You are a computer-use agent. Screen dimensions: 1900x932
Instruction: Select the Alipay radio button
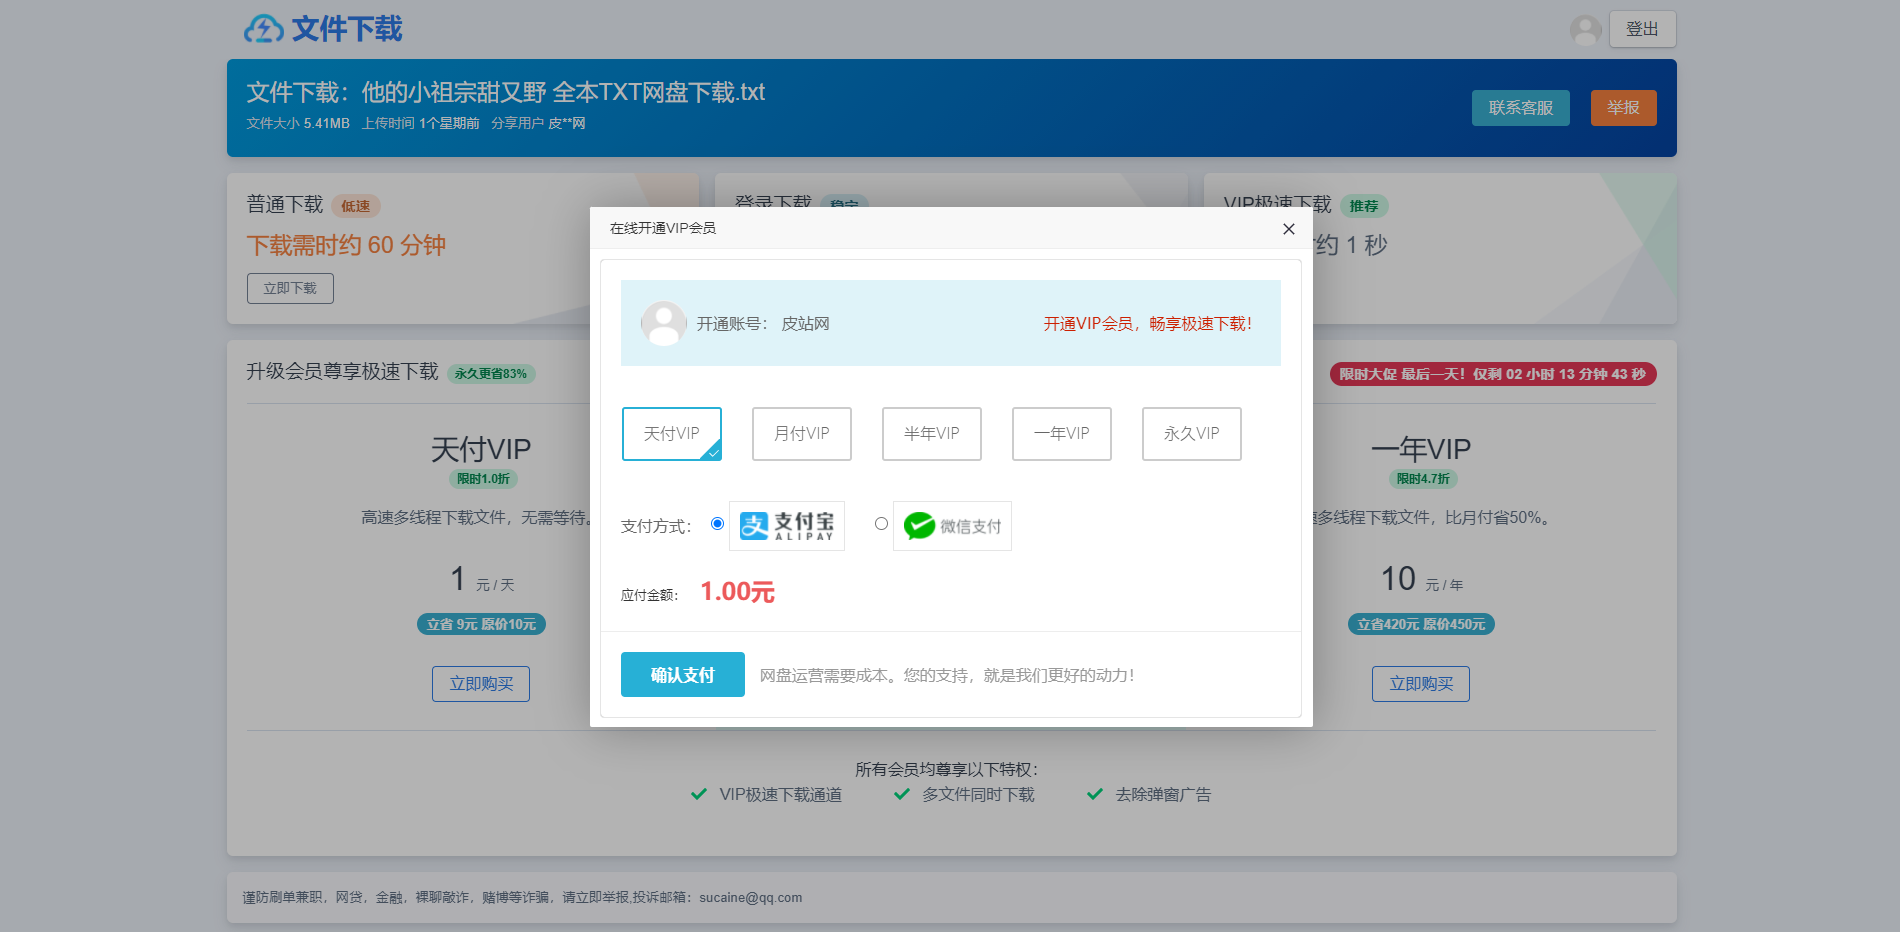click(717, 524)
